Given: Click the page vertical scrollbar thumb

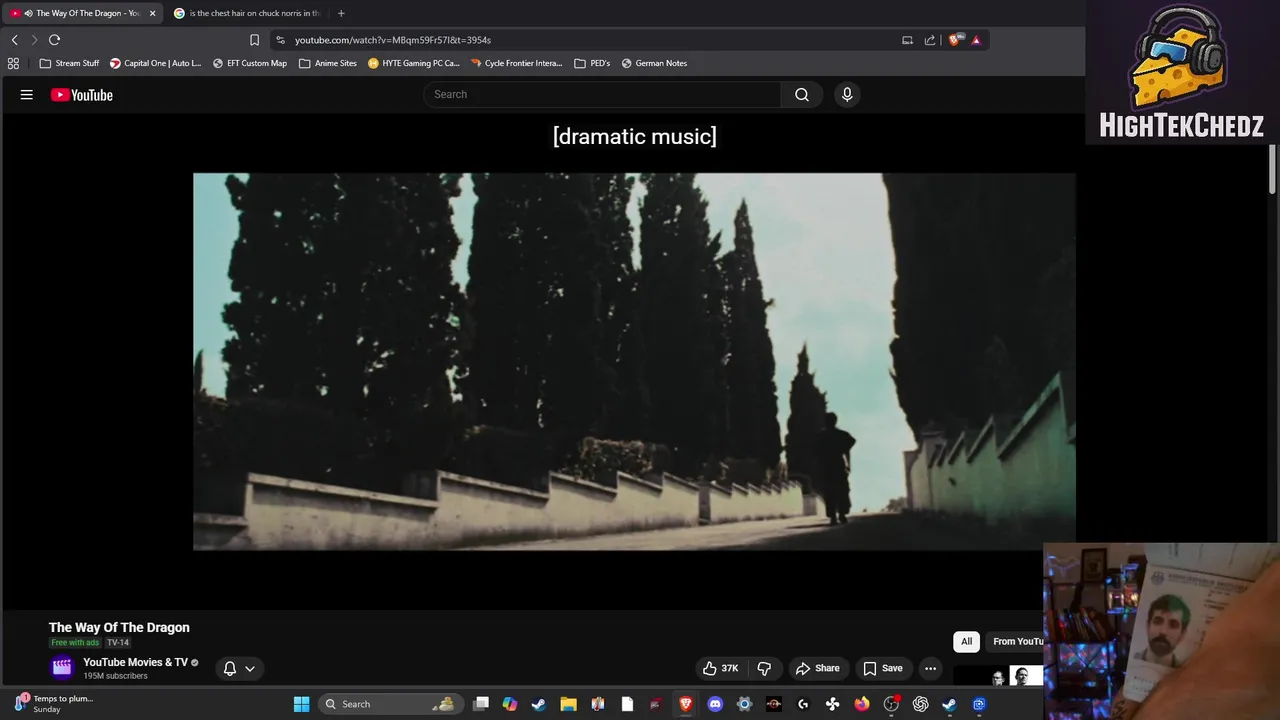Looking at the screenshot, I should (1273, 169).
